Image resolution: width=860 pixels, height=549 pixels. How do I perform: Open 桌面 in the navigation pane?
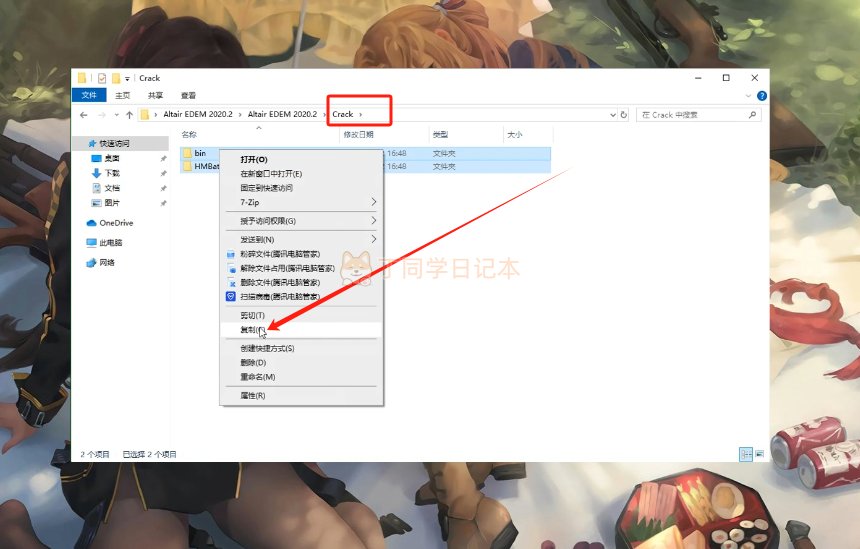112,158
